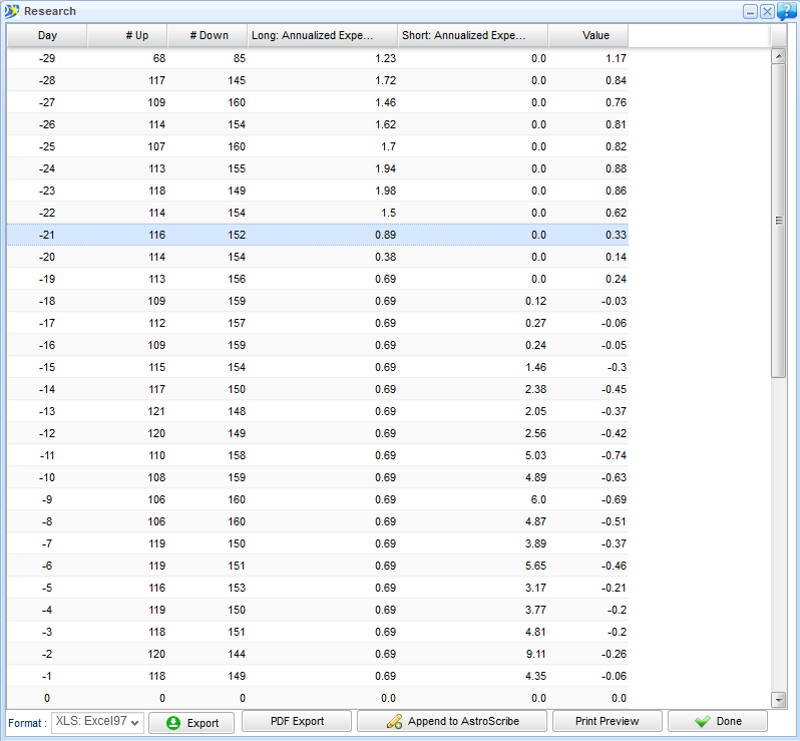Screen dimensions: 800x741
Task: Click the help question mark icon
Action: (787, 11)
